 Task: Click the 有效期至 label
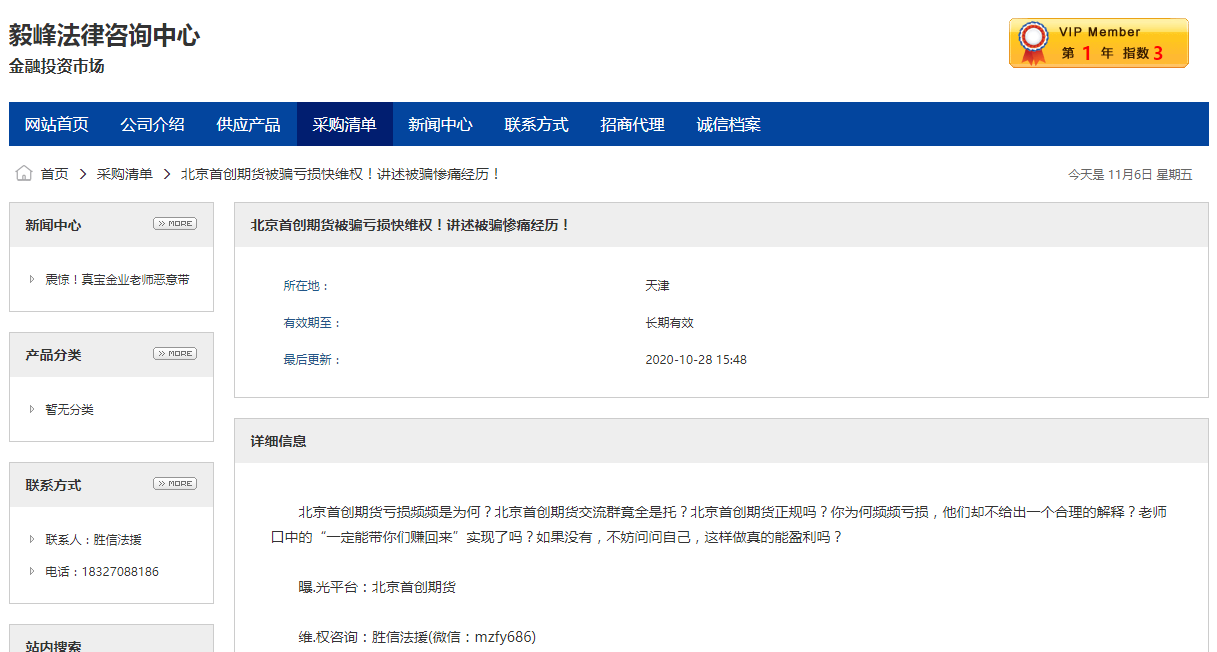tap(312, 323)
